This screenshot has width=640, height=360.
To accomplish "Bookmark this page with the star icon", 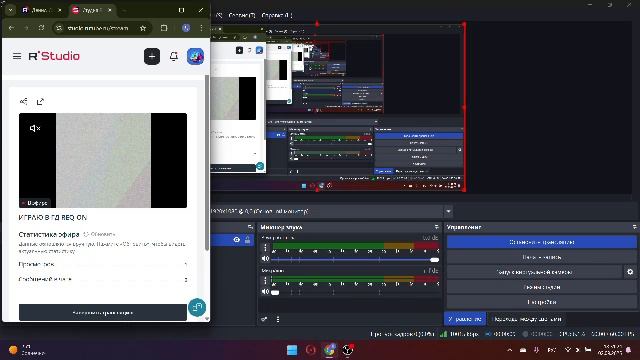I will pyautogui.click(x=143, y=28).
